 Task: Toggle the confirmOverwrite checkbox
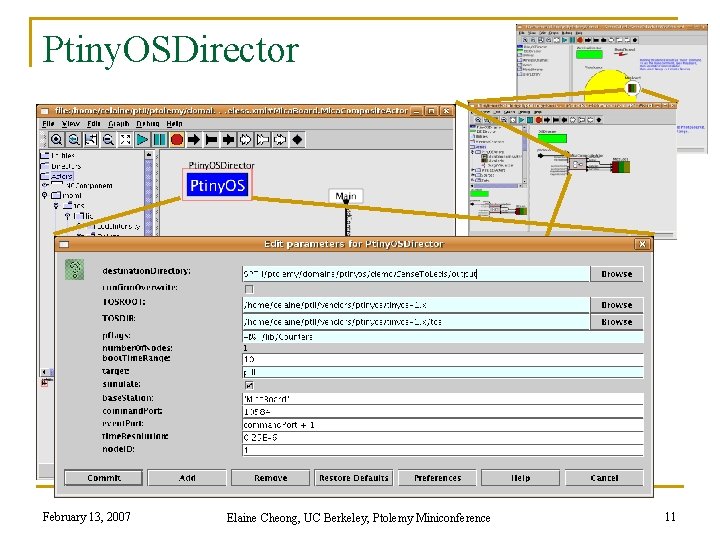249,289
